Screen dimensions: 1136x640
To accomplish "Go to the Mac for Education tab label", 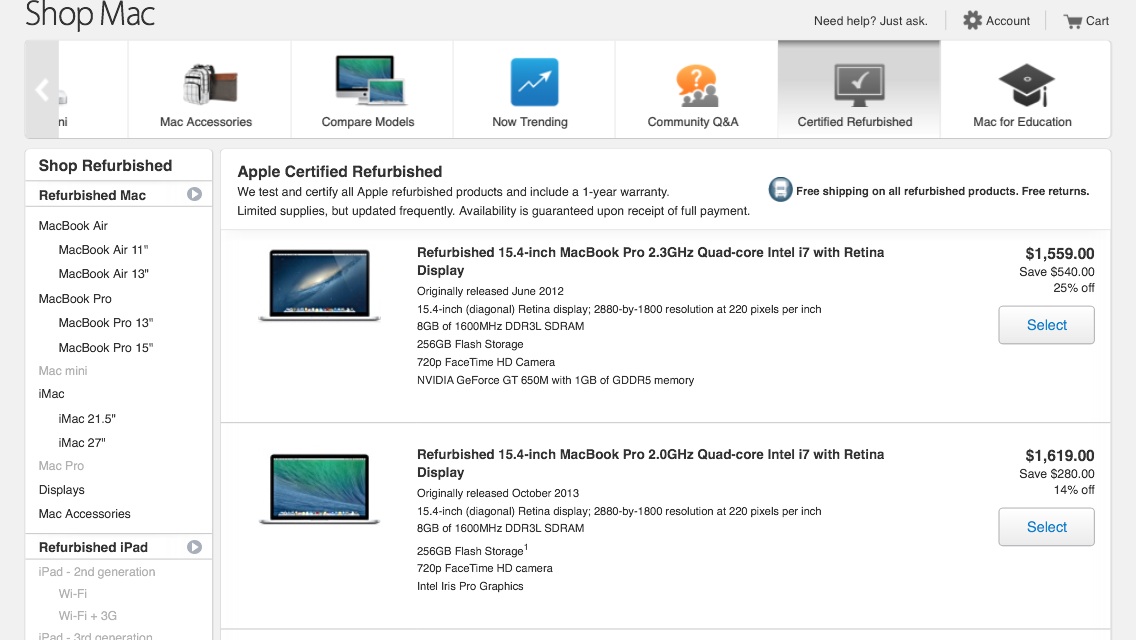I will click(1022, 122).
